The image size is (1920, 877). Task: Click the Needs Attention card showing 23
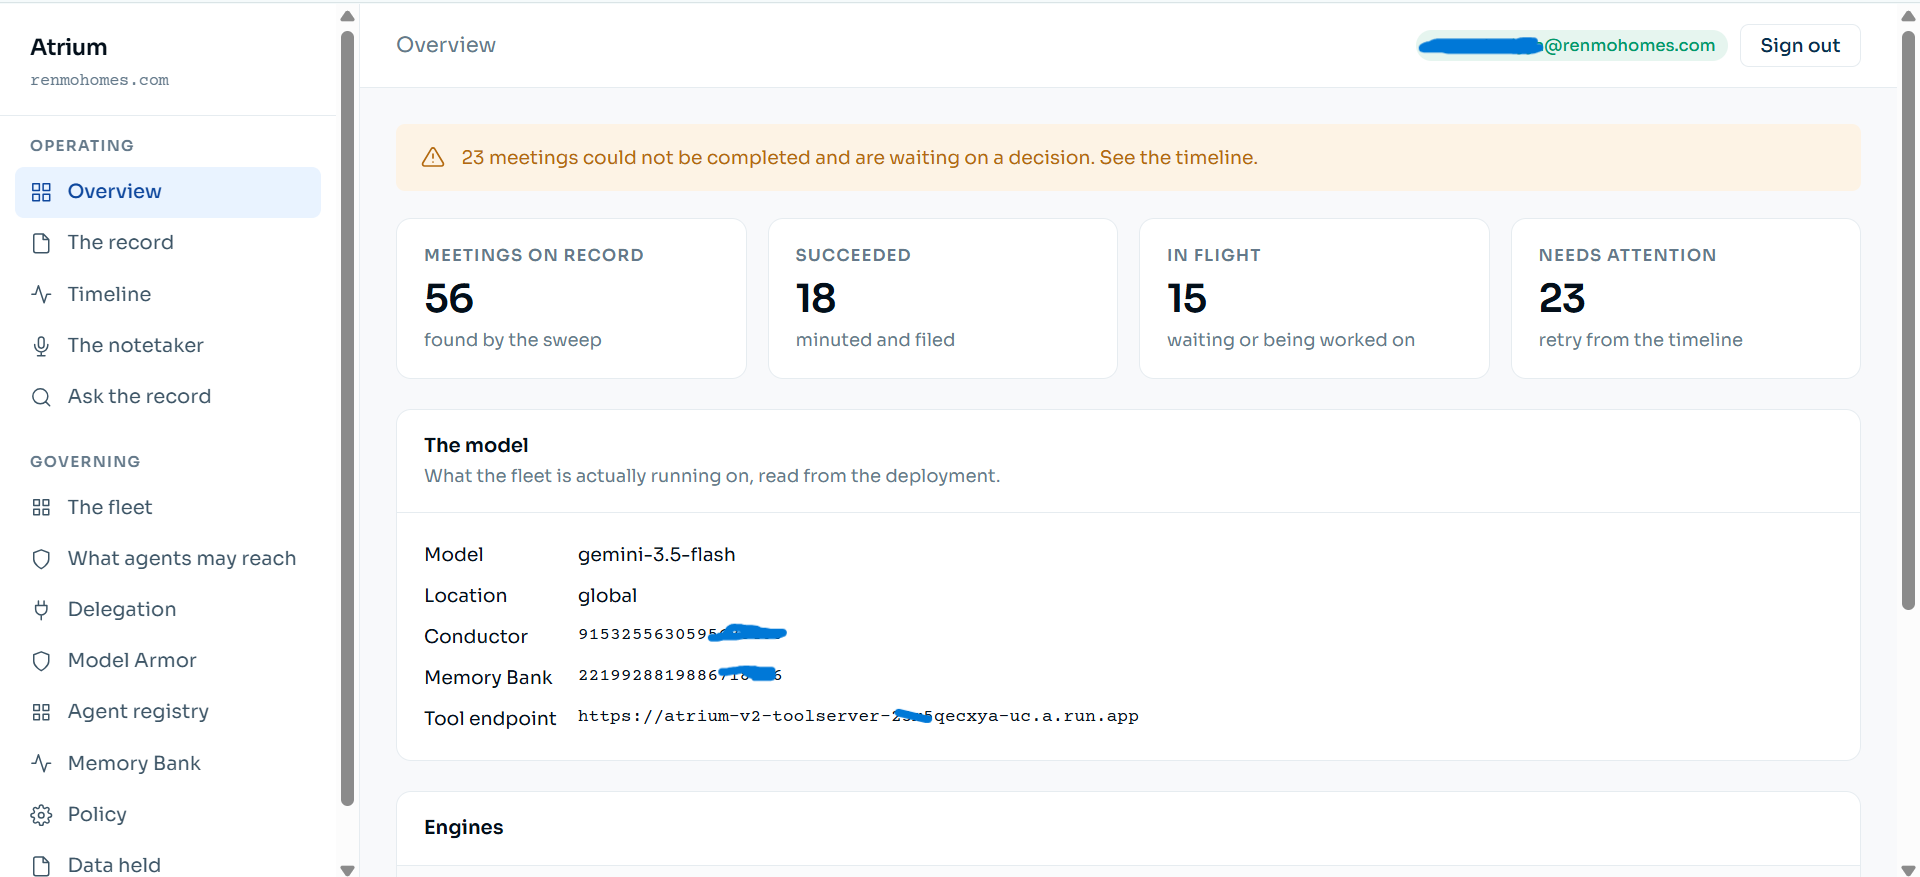1685,298
